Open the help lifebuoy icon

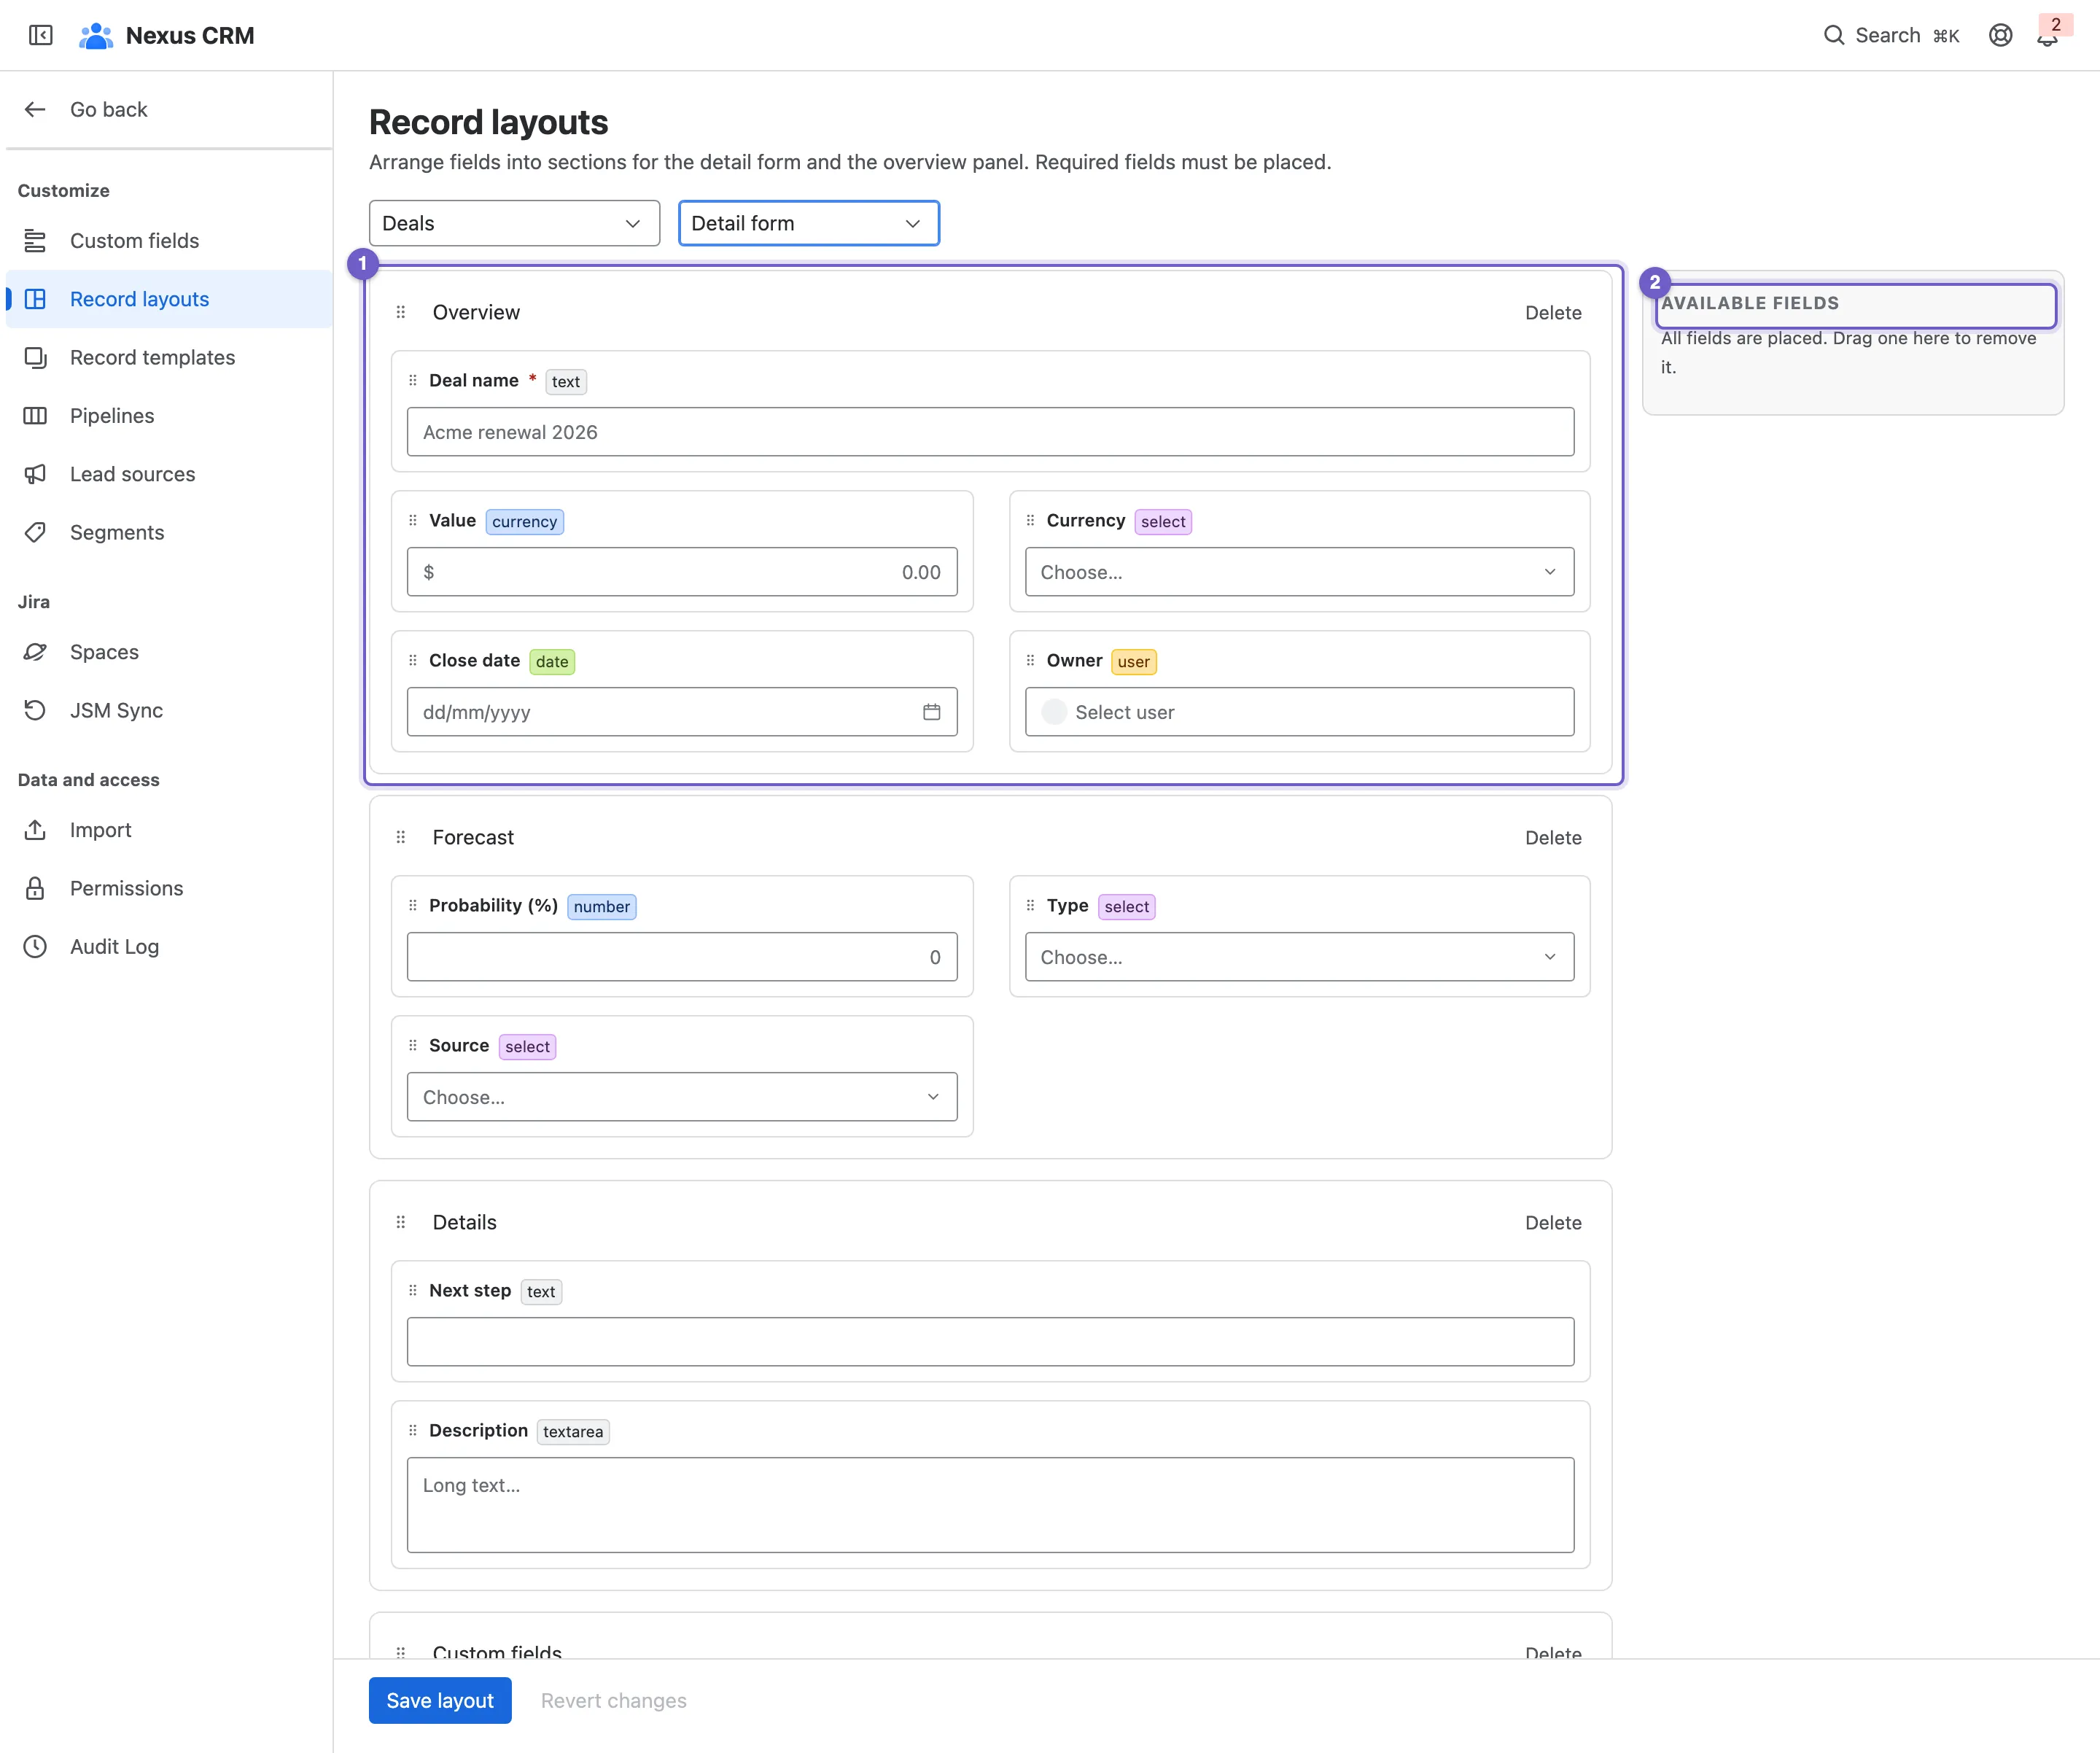point(2000,35)
